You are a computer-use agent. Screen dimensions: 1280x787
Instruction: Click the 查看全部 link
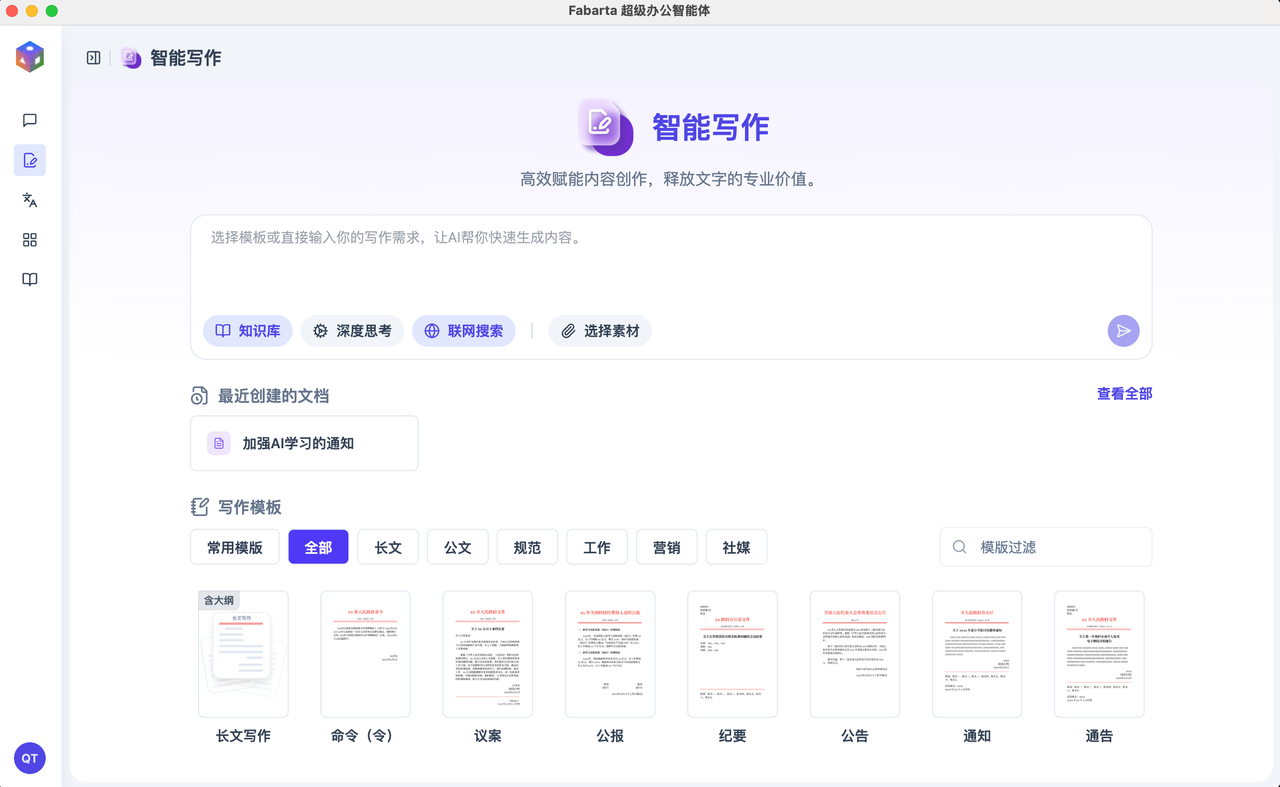[x=1124, y=394]
